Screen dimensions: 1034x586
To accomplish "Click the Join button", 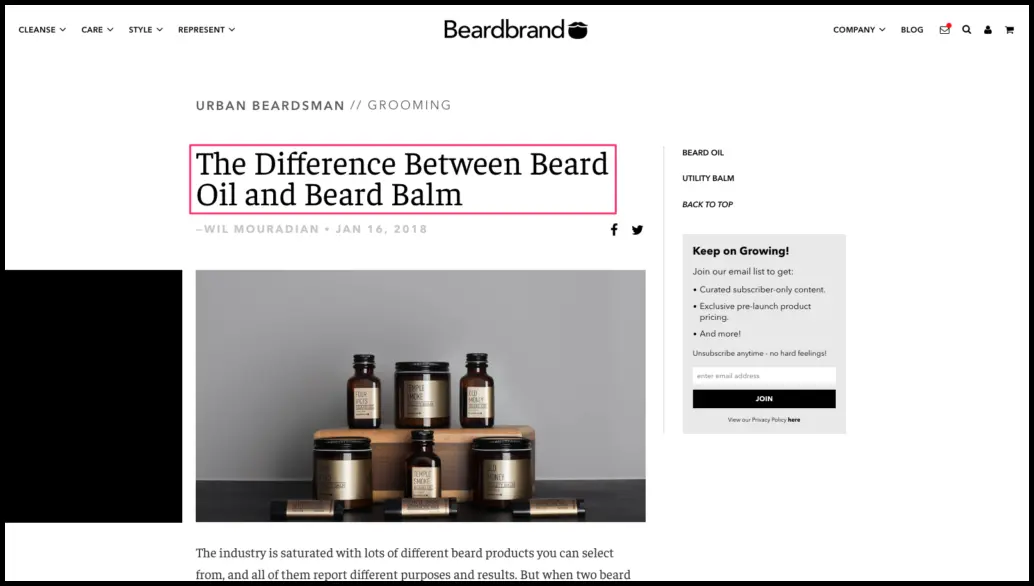I will (764, 399).
